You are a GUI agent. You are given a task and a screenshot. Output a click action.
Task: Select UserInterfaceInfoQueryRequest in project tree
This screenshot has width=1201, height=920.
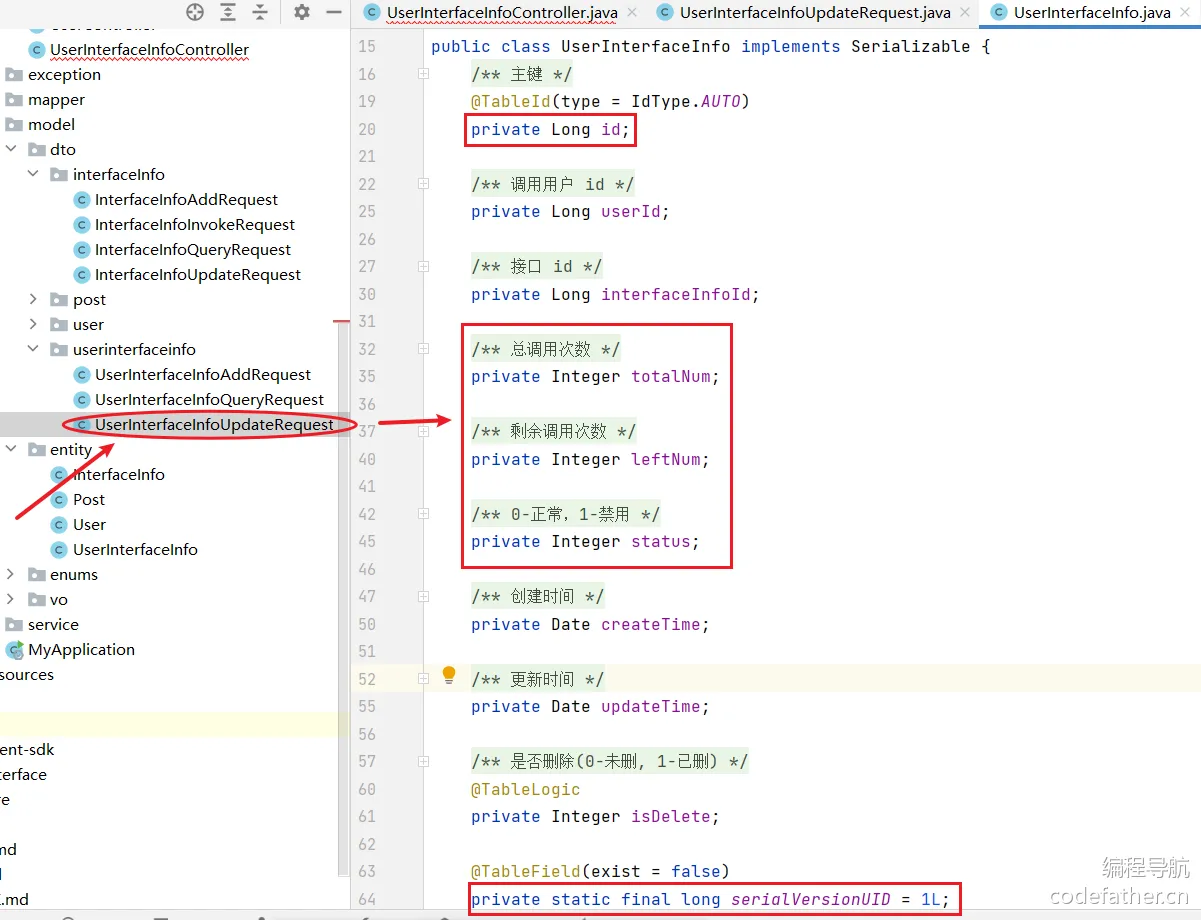209,400
